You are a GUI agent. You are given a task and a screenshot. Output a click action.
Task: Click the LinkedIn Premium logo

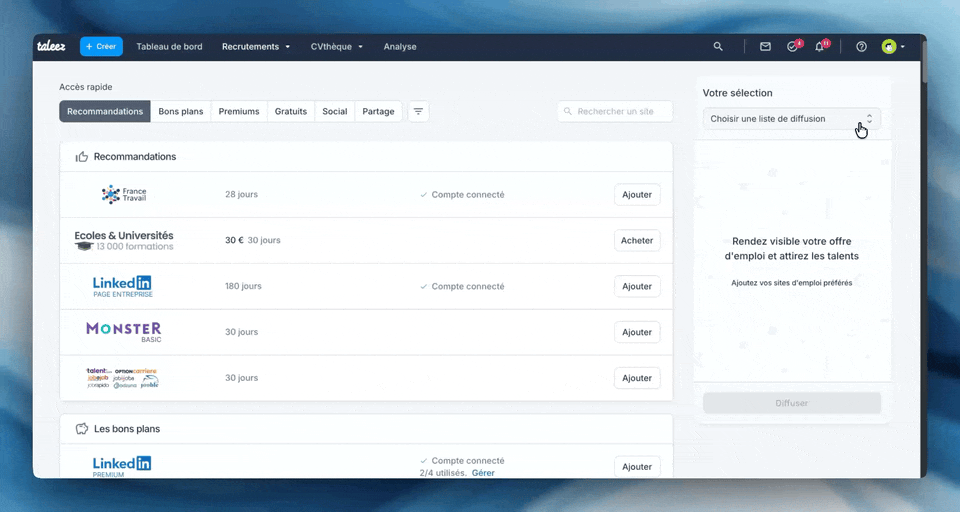[x=122, y=467]
